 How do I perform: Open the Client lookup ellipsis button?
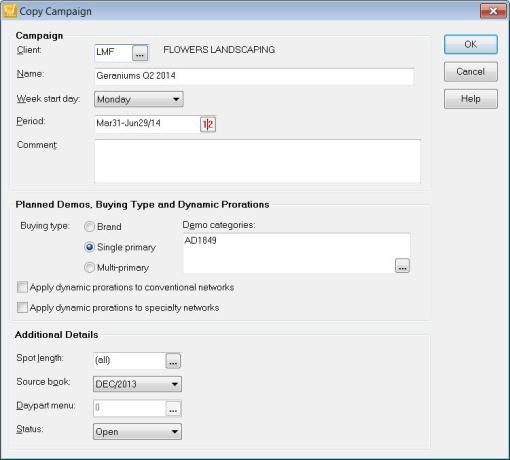pyautogui.click(x=140, y=53)
